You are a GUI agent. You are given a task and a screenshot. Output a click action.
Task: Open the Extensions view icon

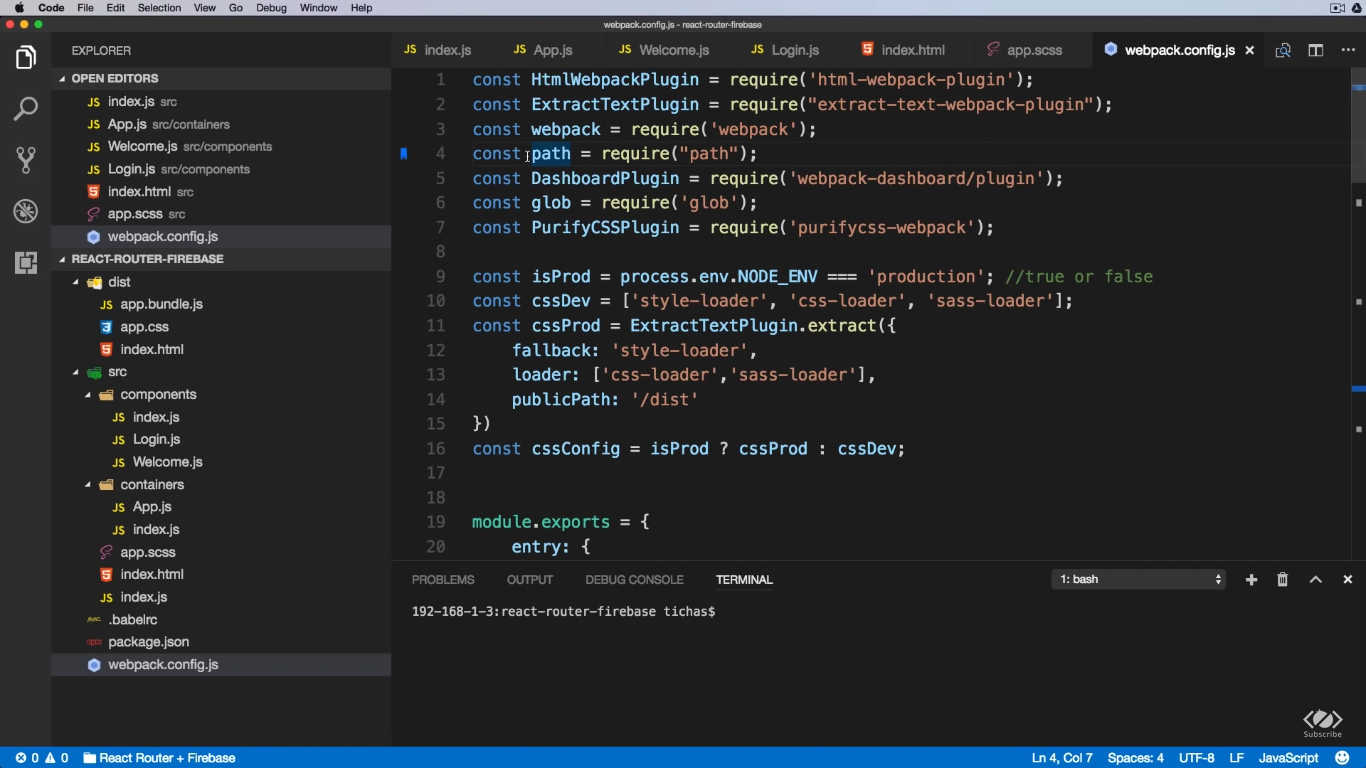coord(26,263)
